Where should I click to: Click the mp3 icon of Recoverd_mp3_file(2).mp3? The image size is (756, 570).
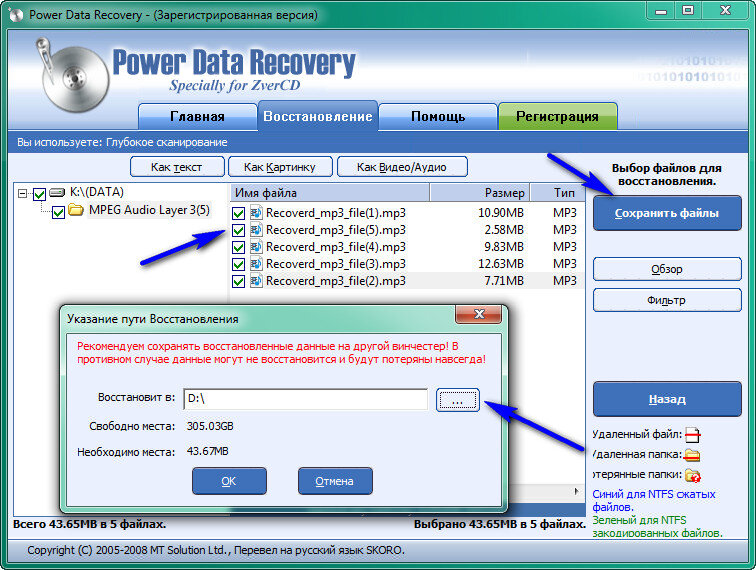(256, 280)
